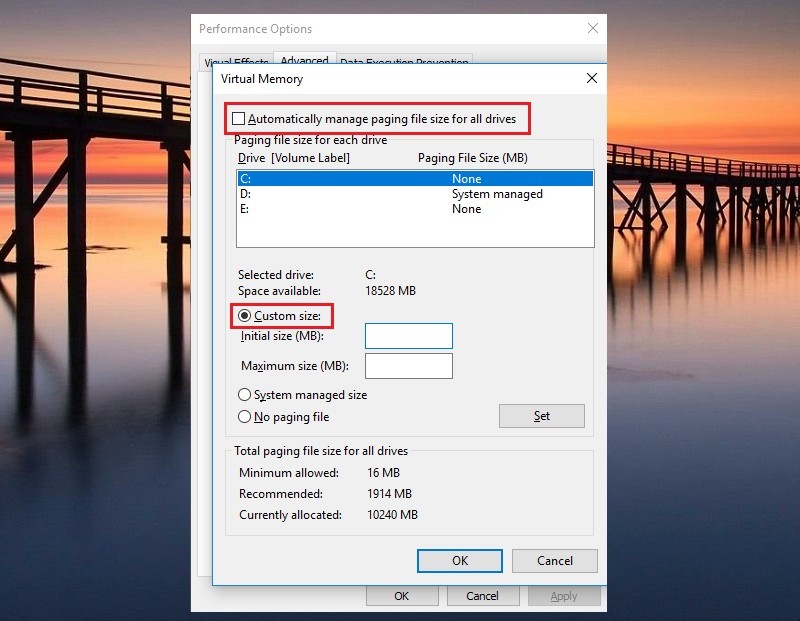The width and height of the screenshot is (800, 621).
Task: Close the Virtual Memory dialog
Action: coord(591,78)
